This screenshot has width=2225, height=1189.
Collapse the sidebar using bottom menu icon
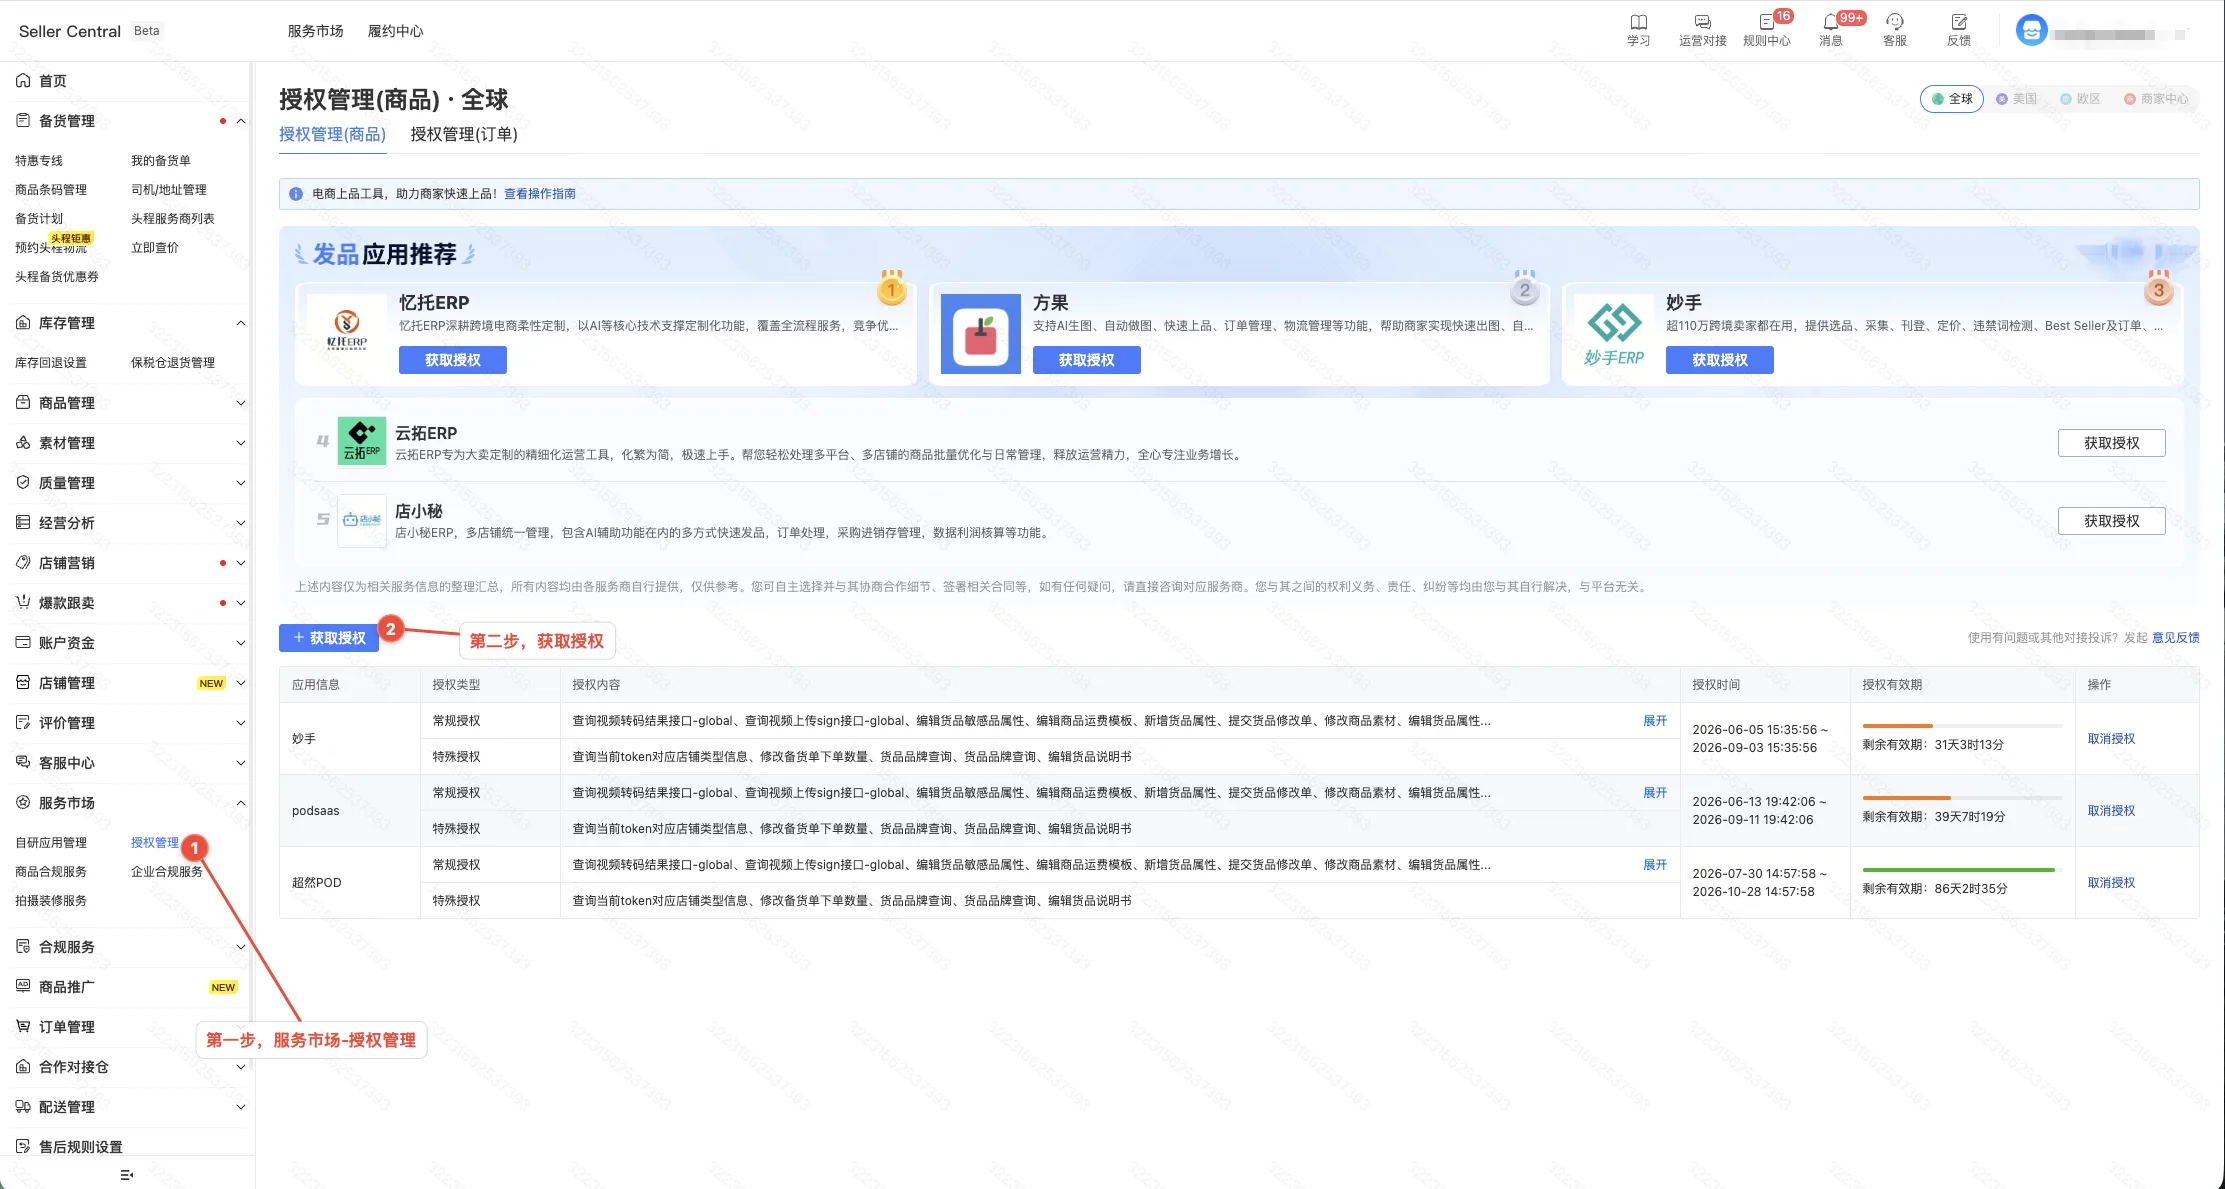pyautogui.click(x=126, y=1175)
